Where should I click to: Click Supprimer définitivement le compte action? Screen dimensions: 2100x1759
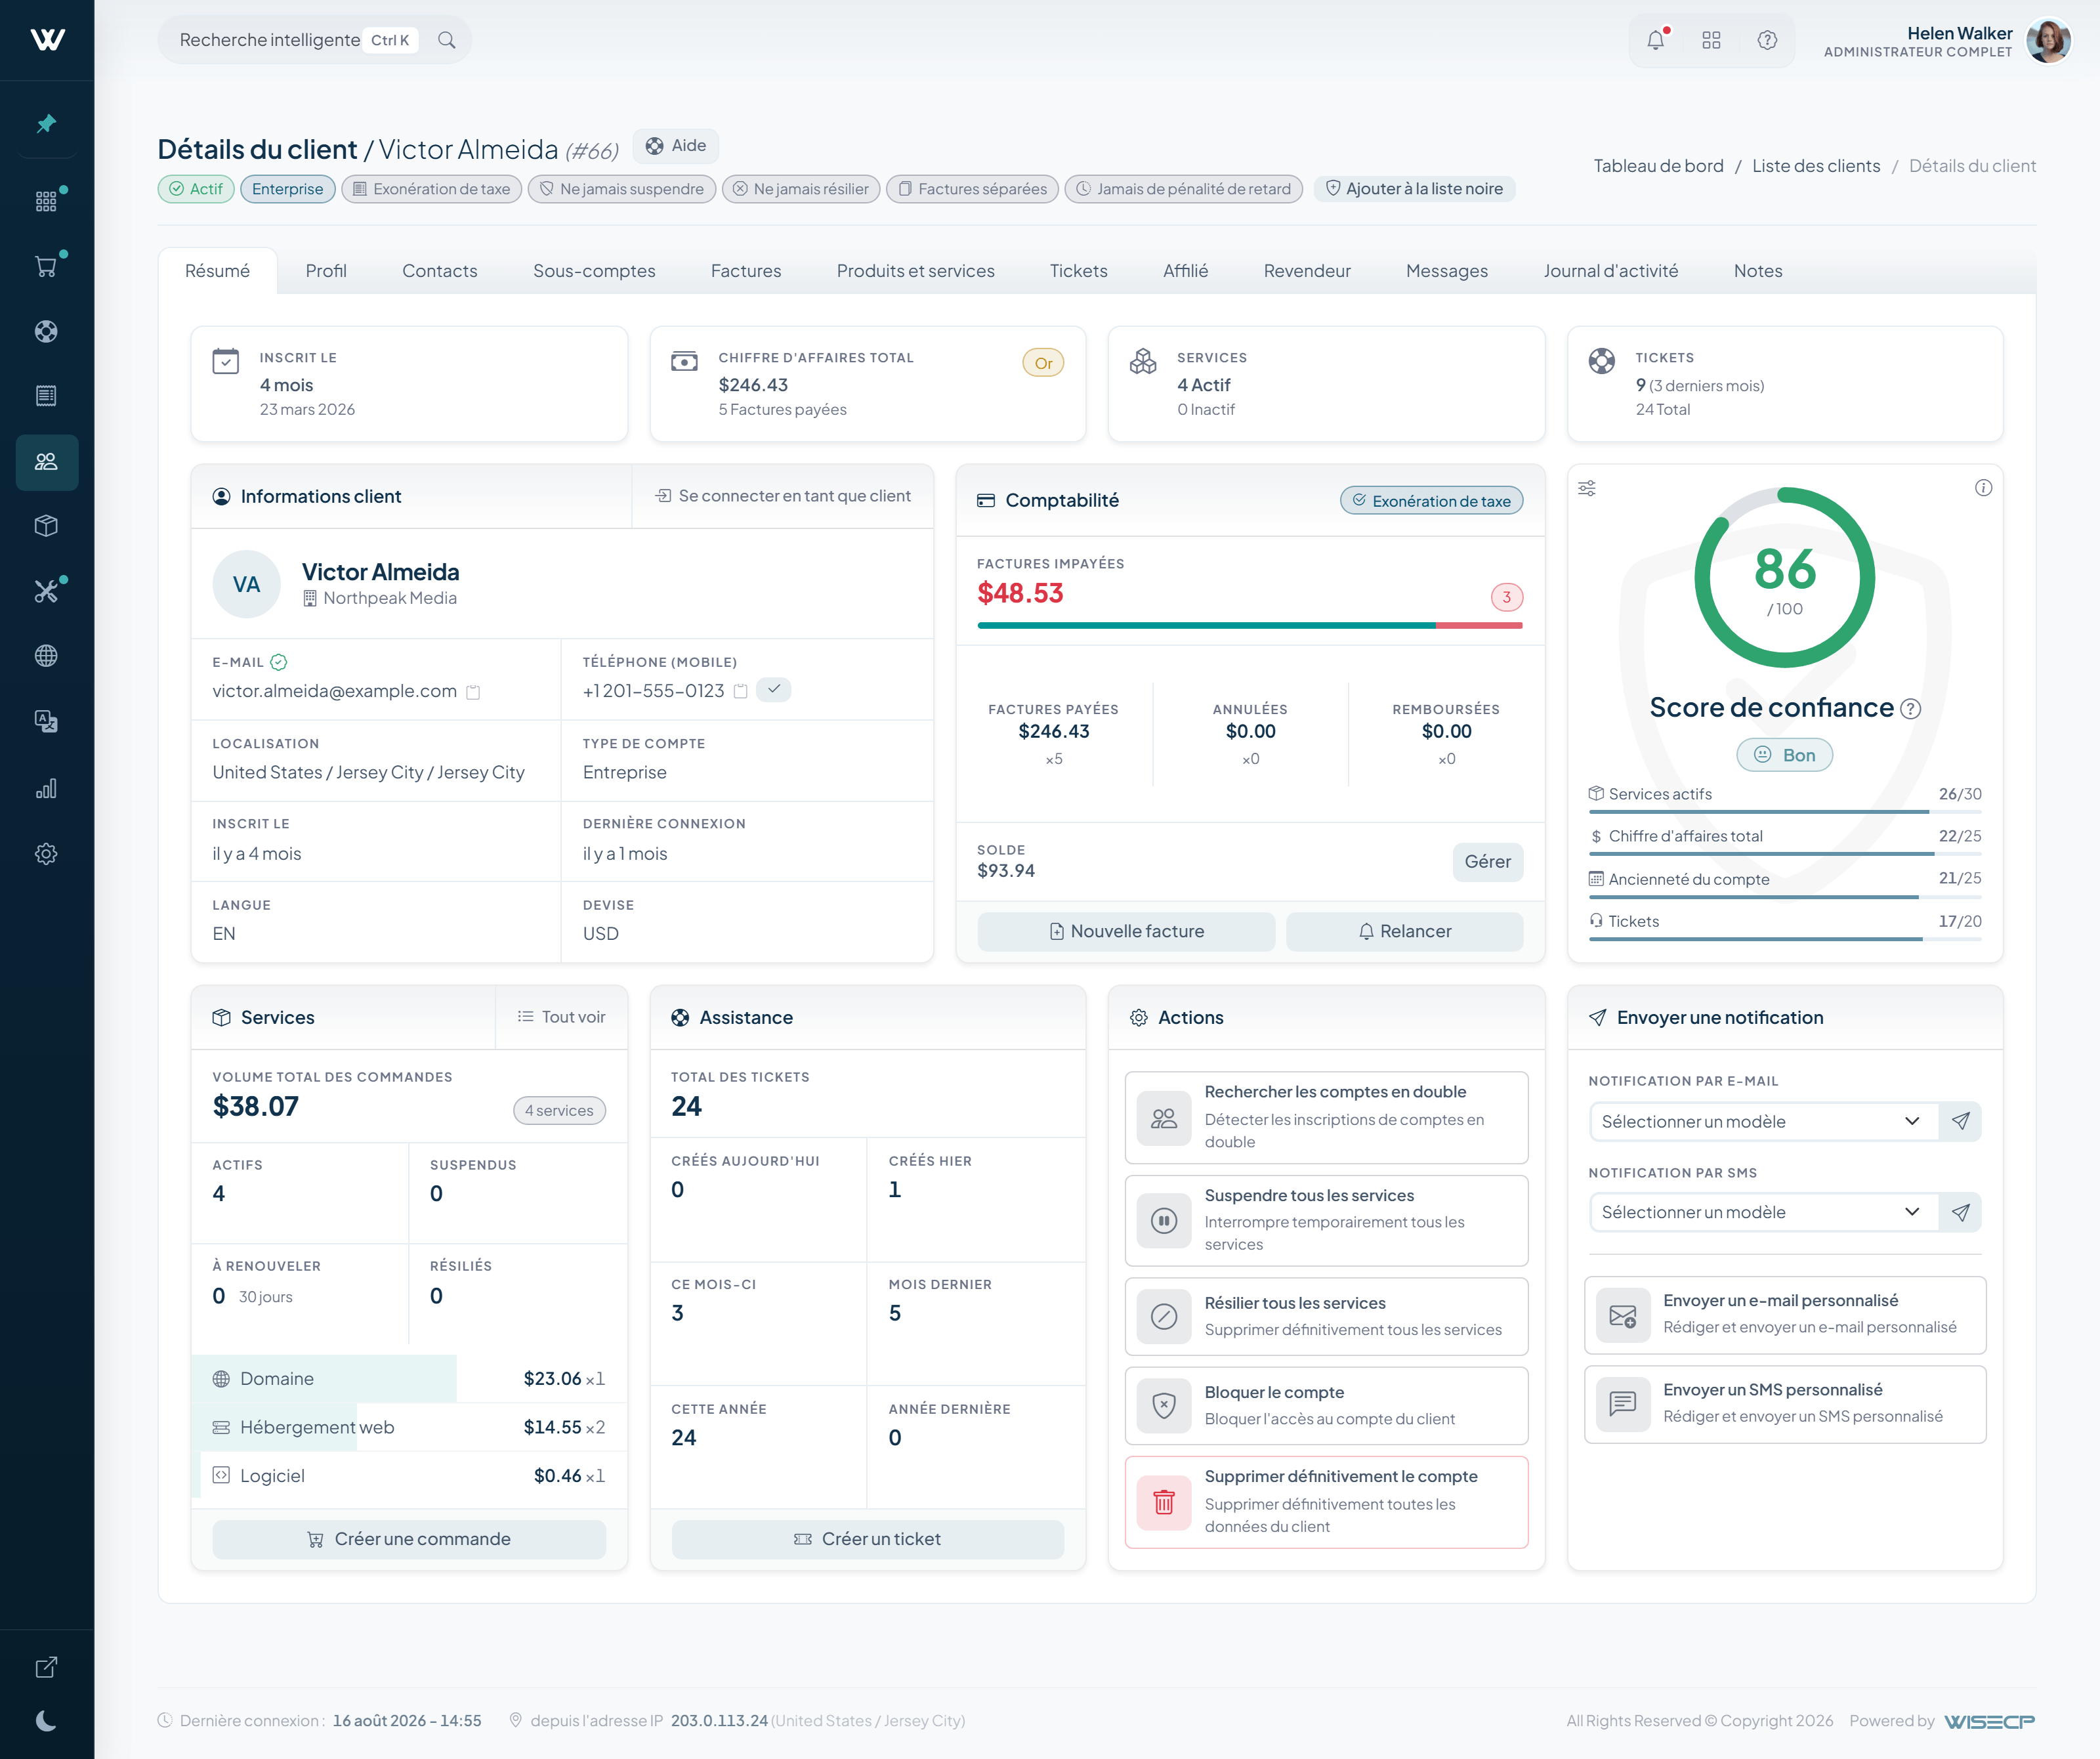(1326, 1502)
